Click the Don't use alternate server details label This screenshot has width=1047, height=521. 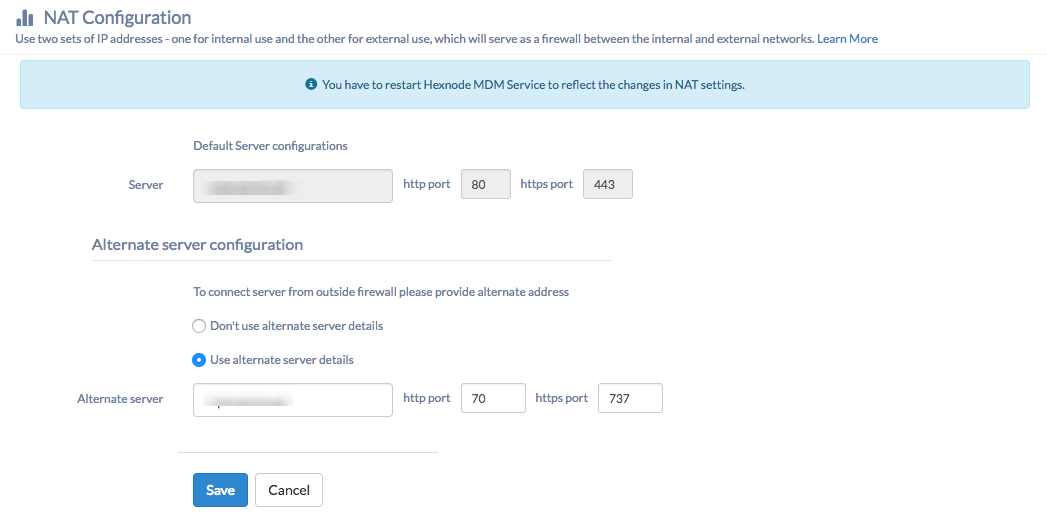coord(296,326)
